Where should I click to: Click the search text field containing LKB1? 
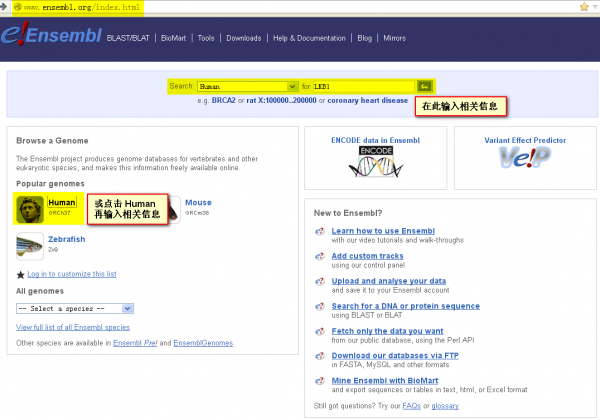pyautogui.click(x=364, y=86)
